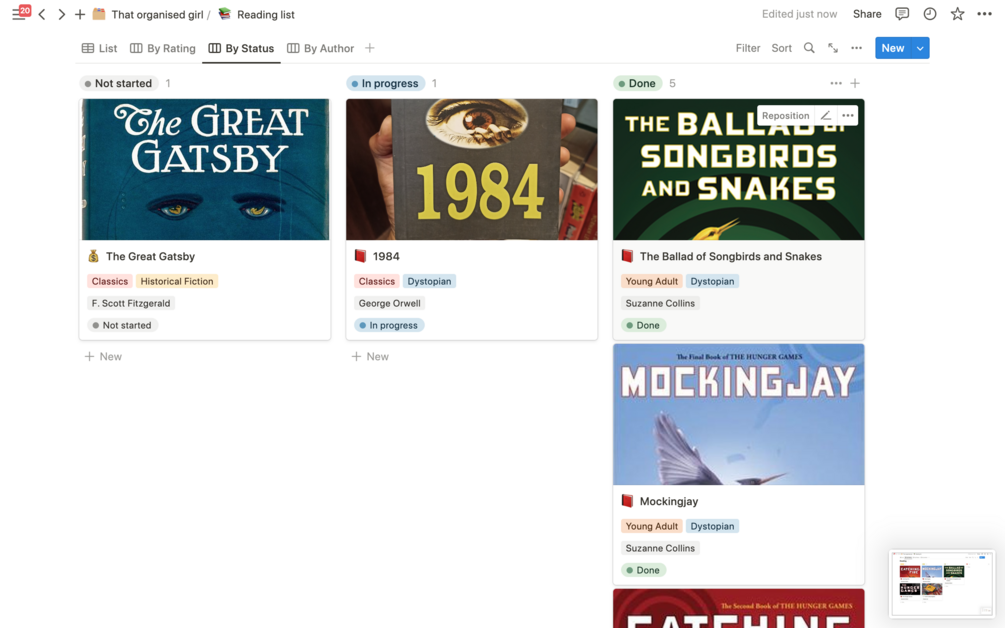Select By Status view tab
The height and width of the screenshot is (628, 1005).
(241, 48)
